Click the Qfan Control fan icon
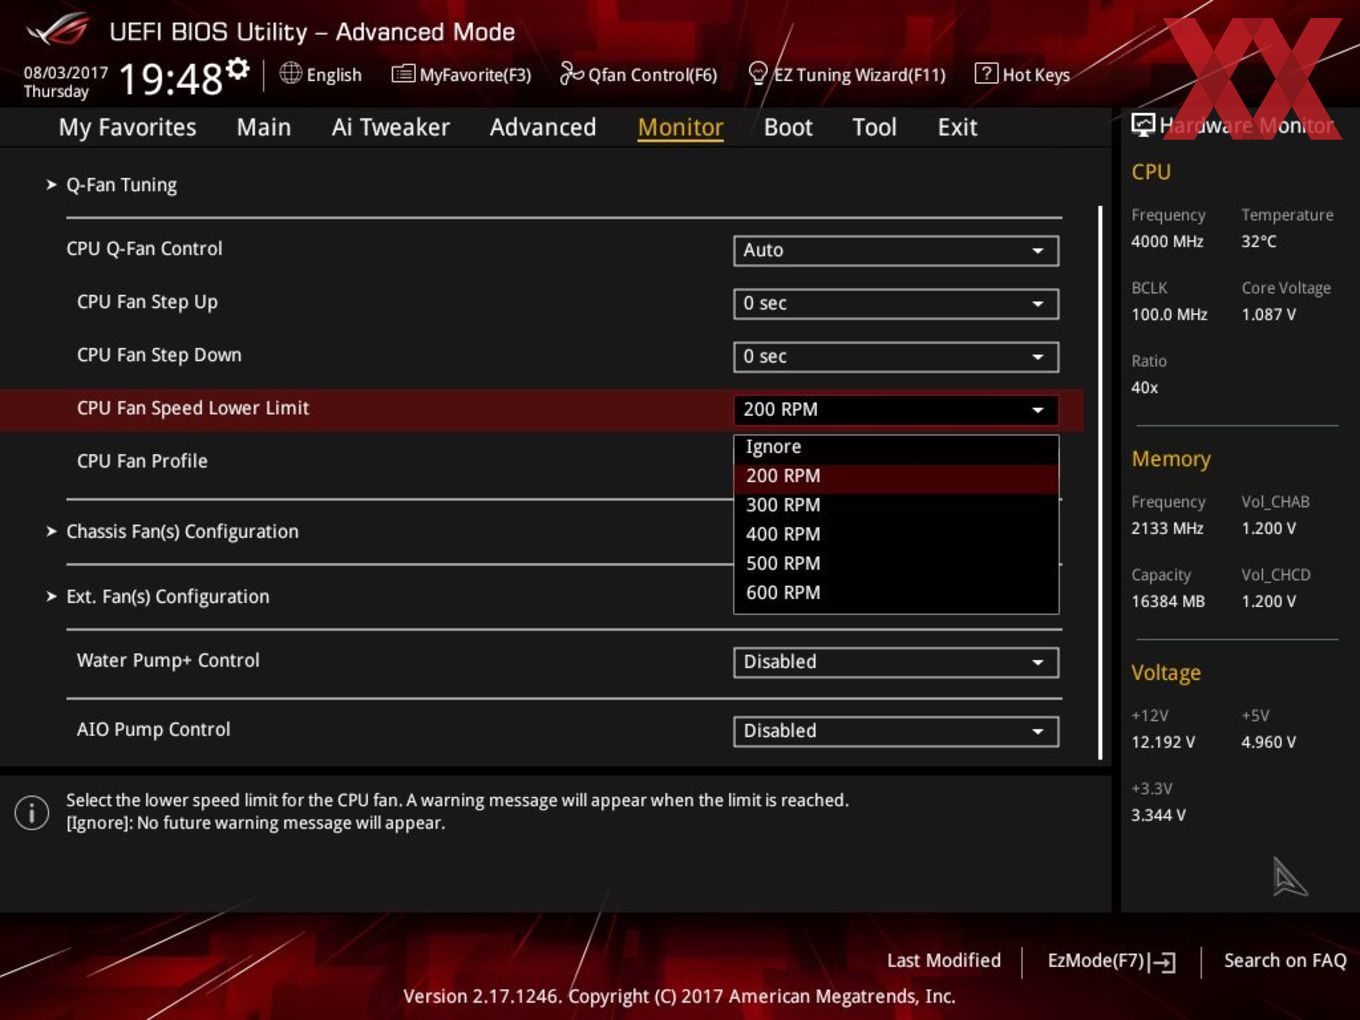The image size is (1360, 1020). pyautogui.click(x=571, y=73)
